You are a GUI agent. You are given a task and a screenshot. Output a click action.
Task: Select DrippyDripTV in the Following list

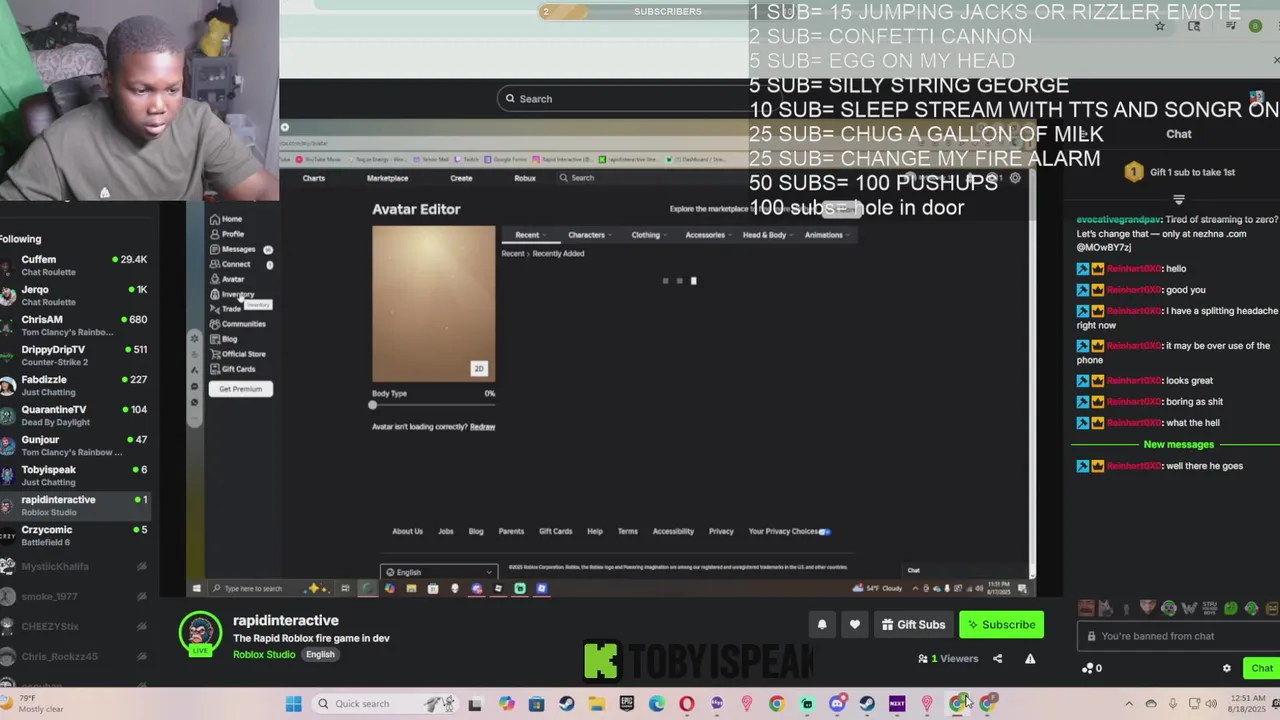pyautogui.click(x=75, y=355)
